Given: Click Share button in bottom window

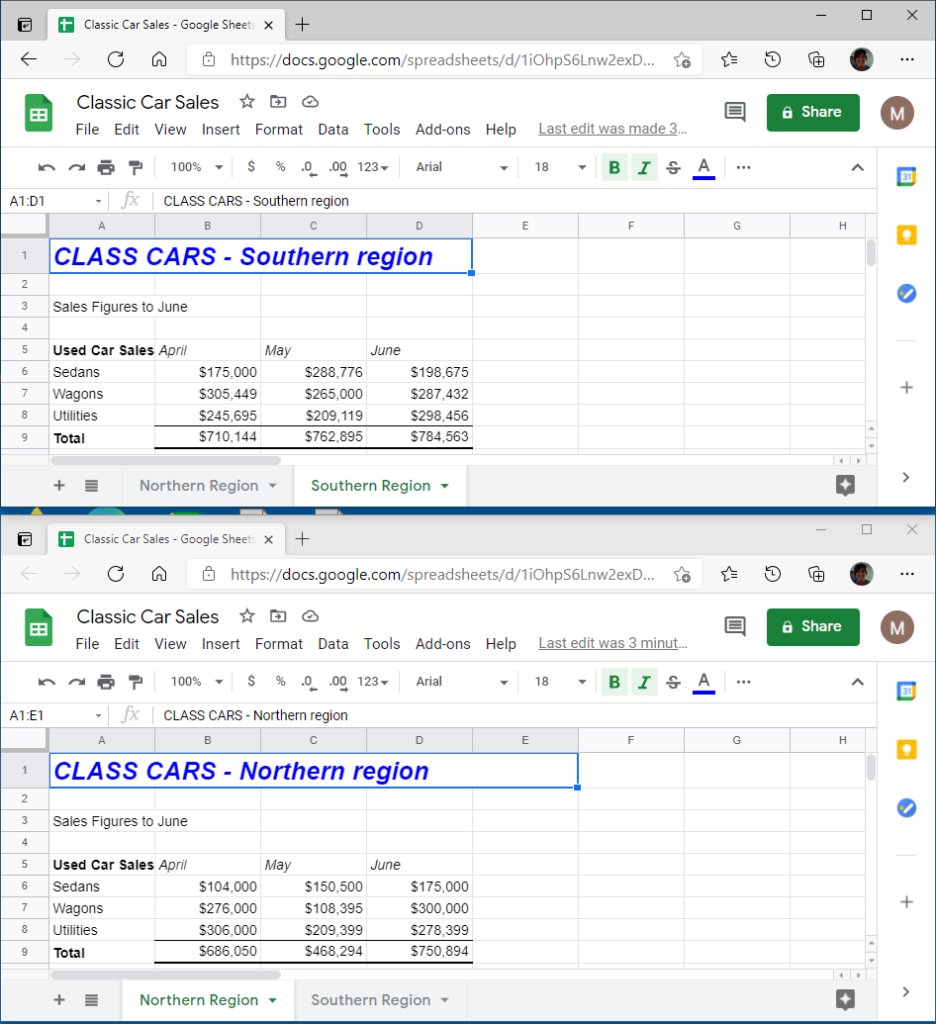Looking at the screenshot, I should [813, 627].
